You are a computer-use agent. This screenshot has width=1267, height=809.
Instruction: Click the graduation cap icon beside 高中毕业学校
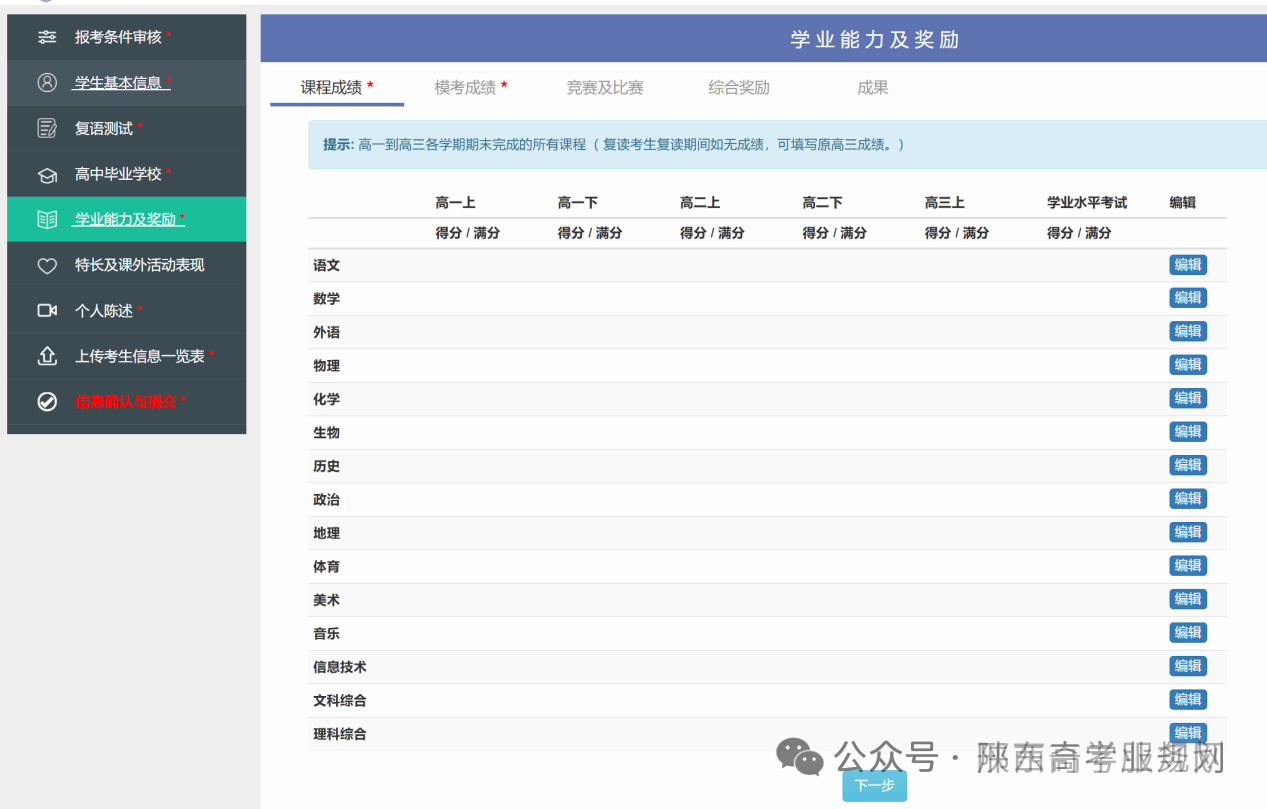coord(47,175)
